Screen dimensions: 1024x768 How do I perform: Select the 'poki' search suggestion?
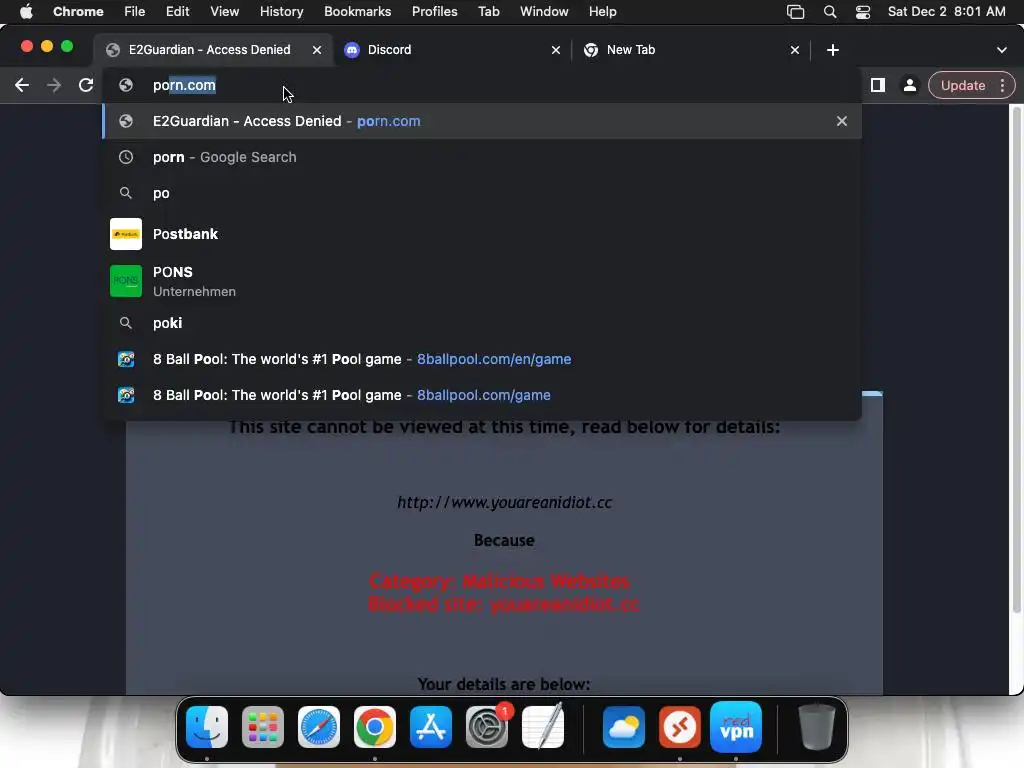tap(482, 323)
